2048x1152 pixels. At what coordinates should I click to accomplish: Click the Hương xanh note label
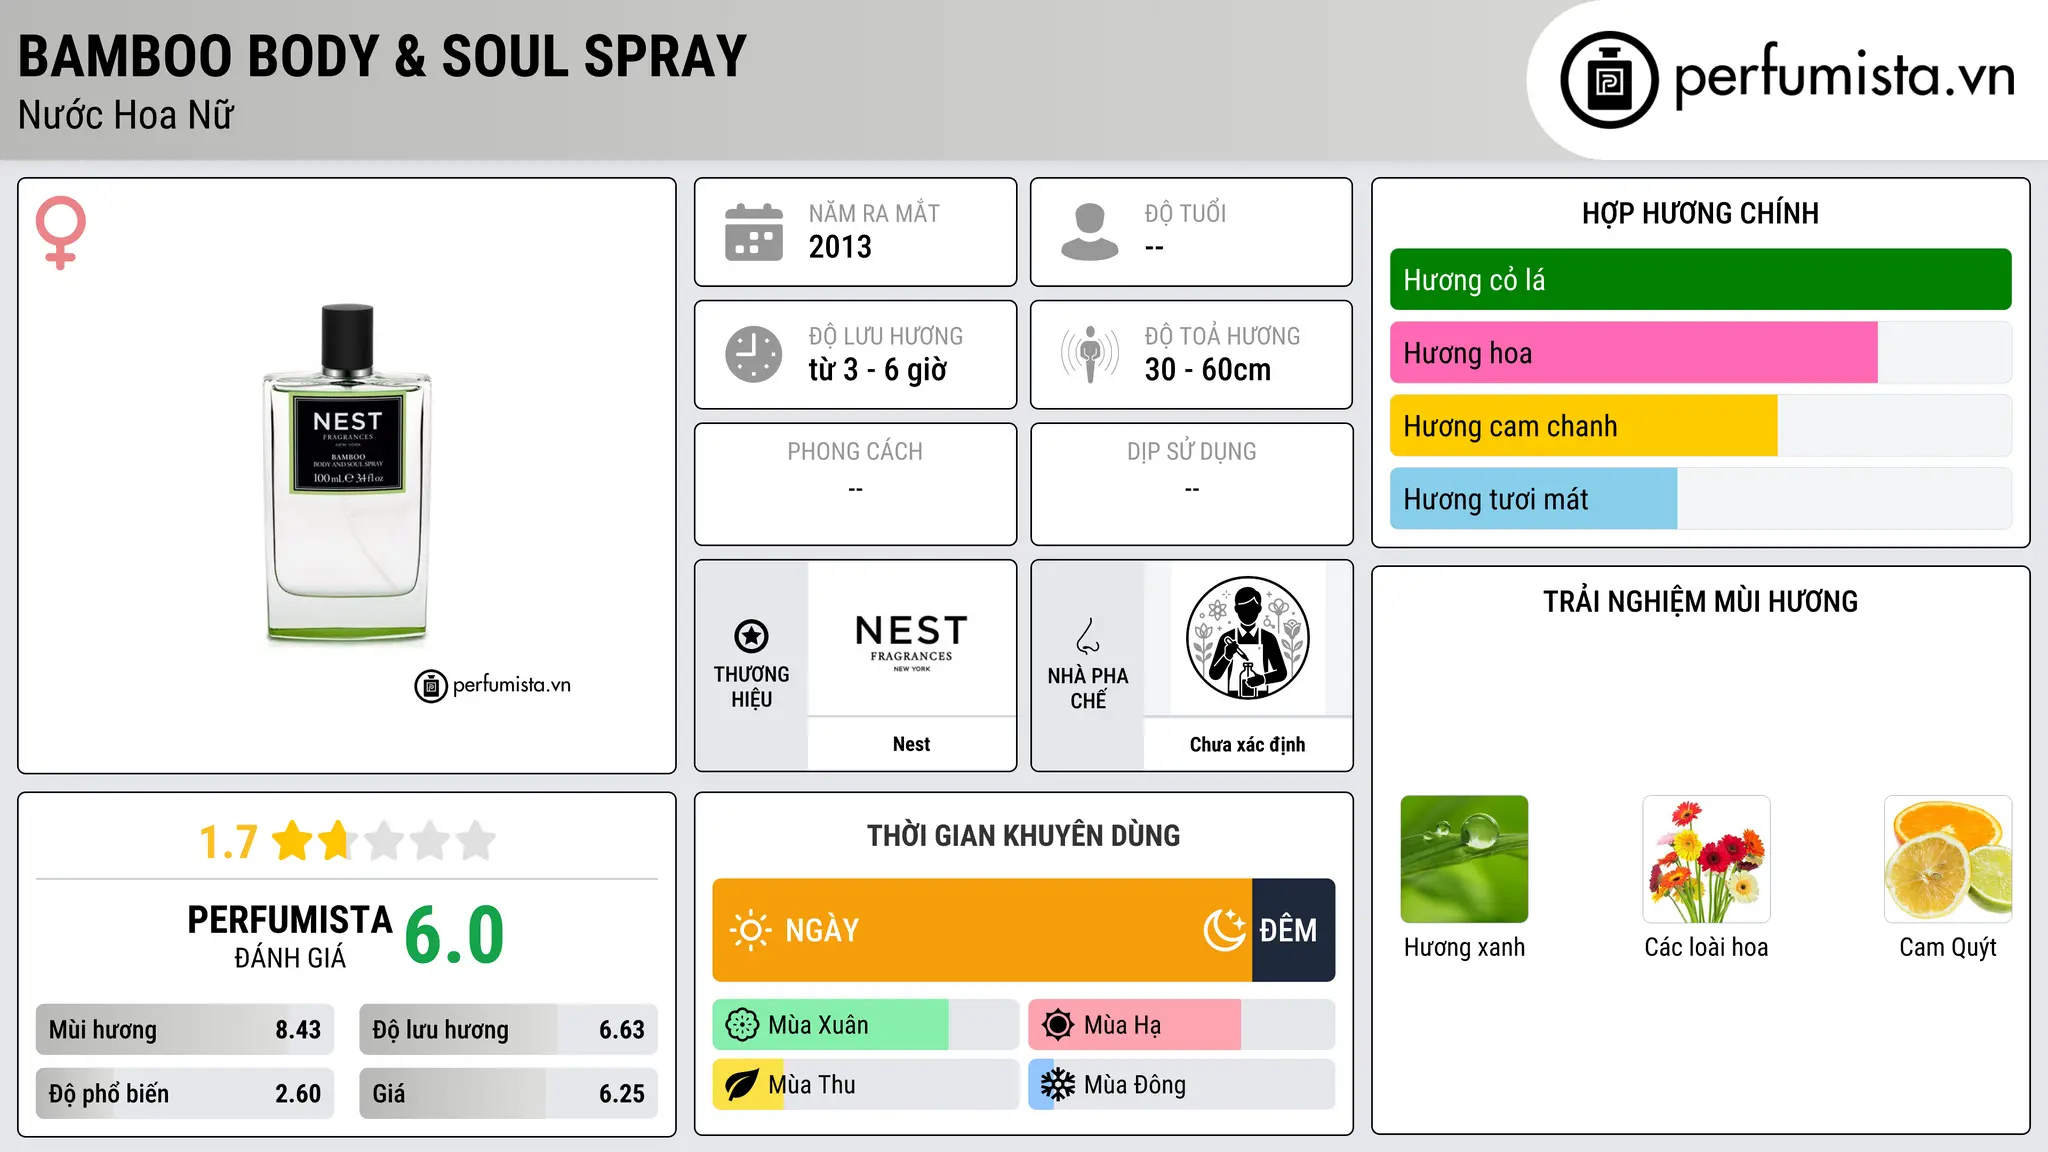(x=1464, y=947)
